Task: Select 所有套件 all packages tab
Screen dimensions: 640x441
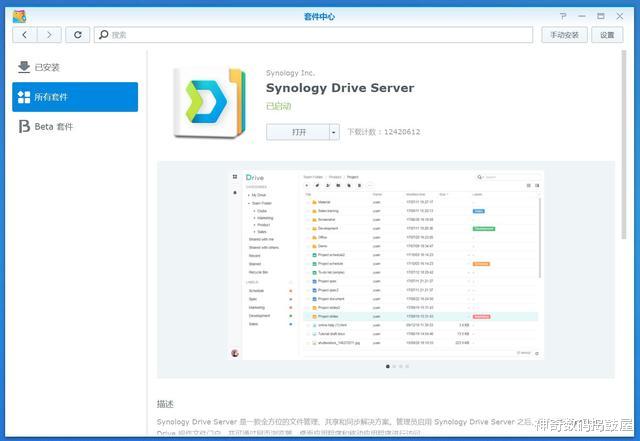Action: pos(75,97)
